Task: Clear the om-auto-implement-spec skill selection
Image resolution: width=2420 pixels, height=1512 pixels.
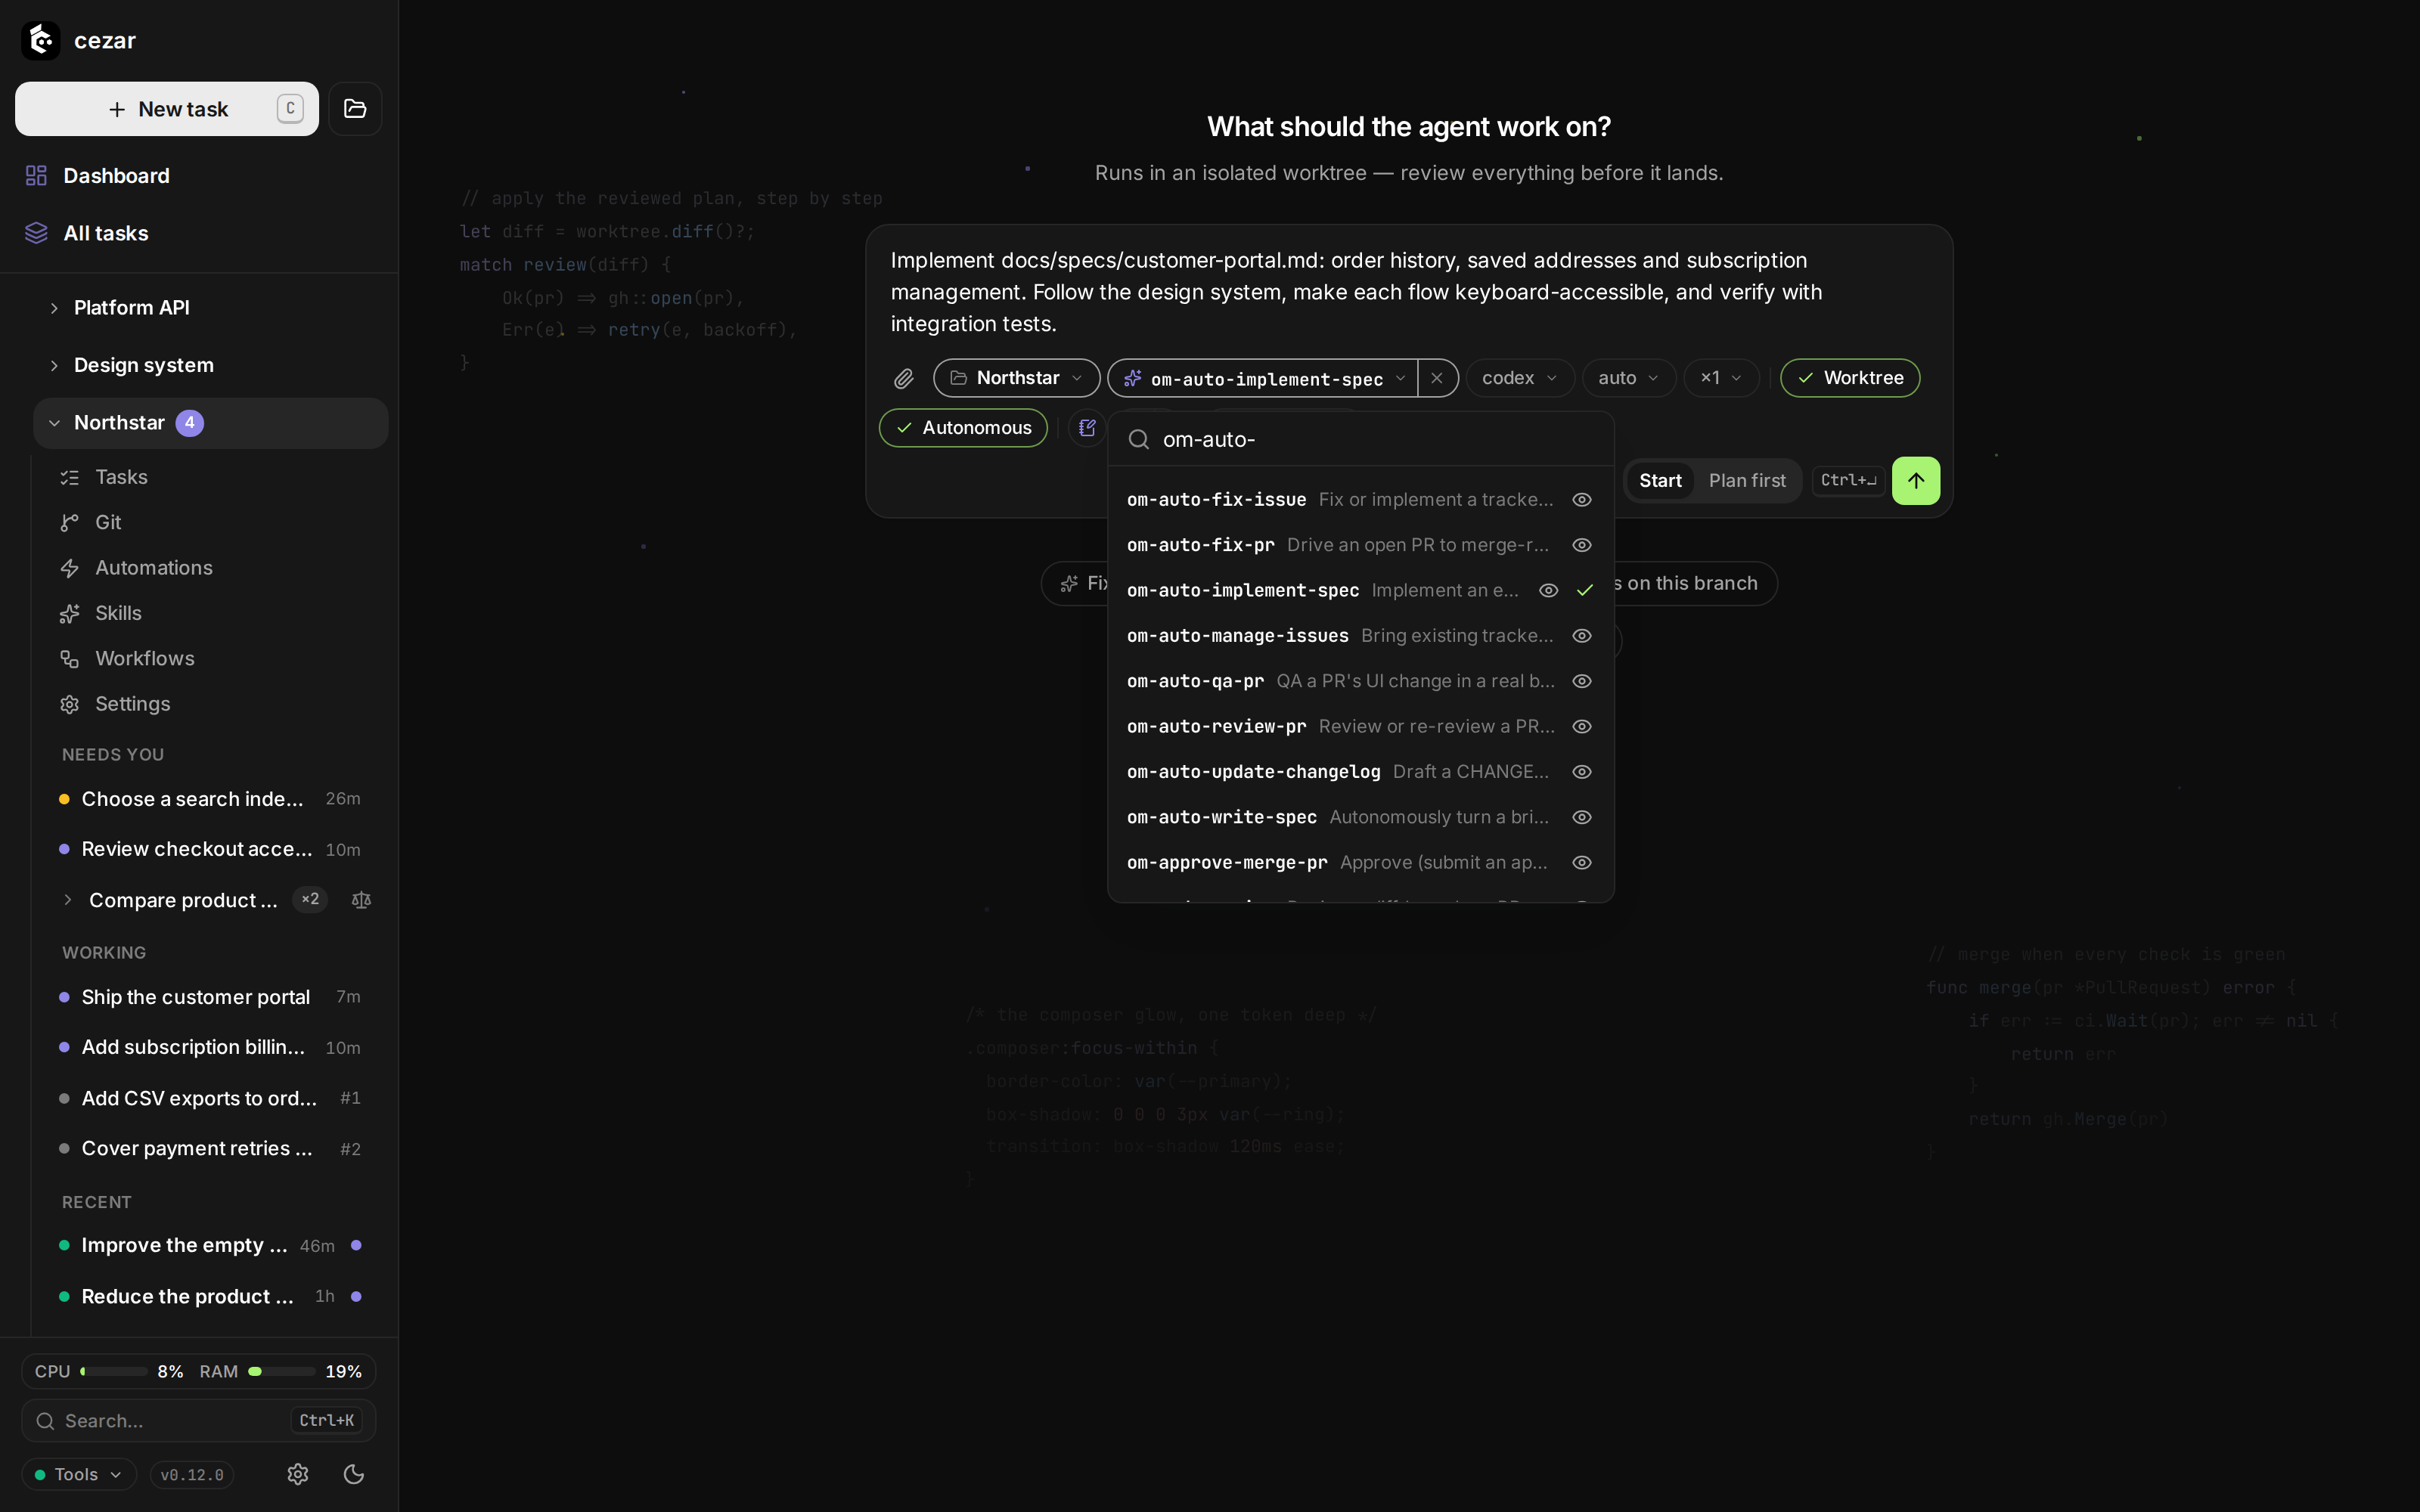Action: (1437, 378)
